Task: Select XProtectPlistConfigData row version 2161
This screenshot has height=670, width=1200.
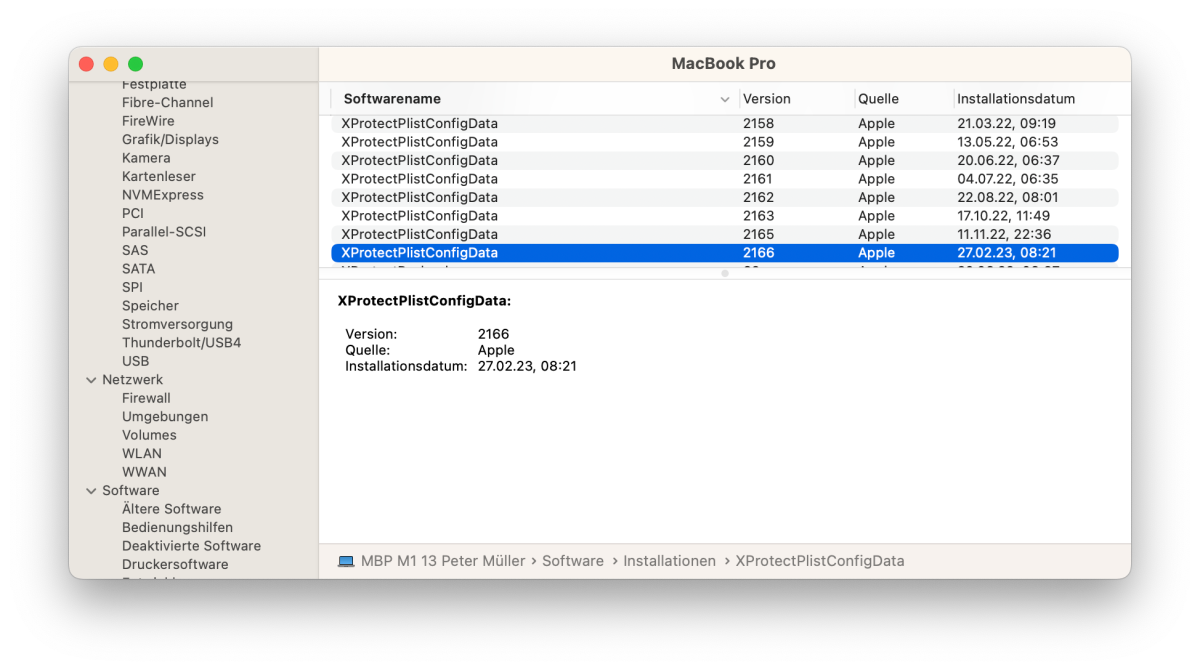Action: (x=725, y=179)
